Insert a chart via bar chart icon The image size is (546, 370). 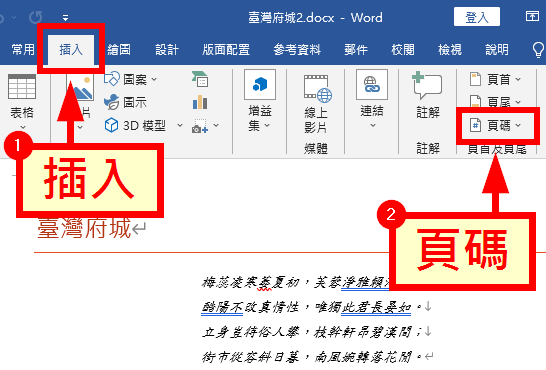200,102
